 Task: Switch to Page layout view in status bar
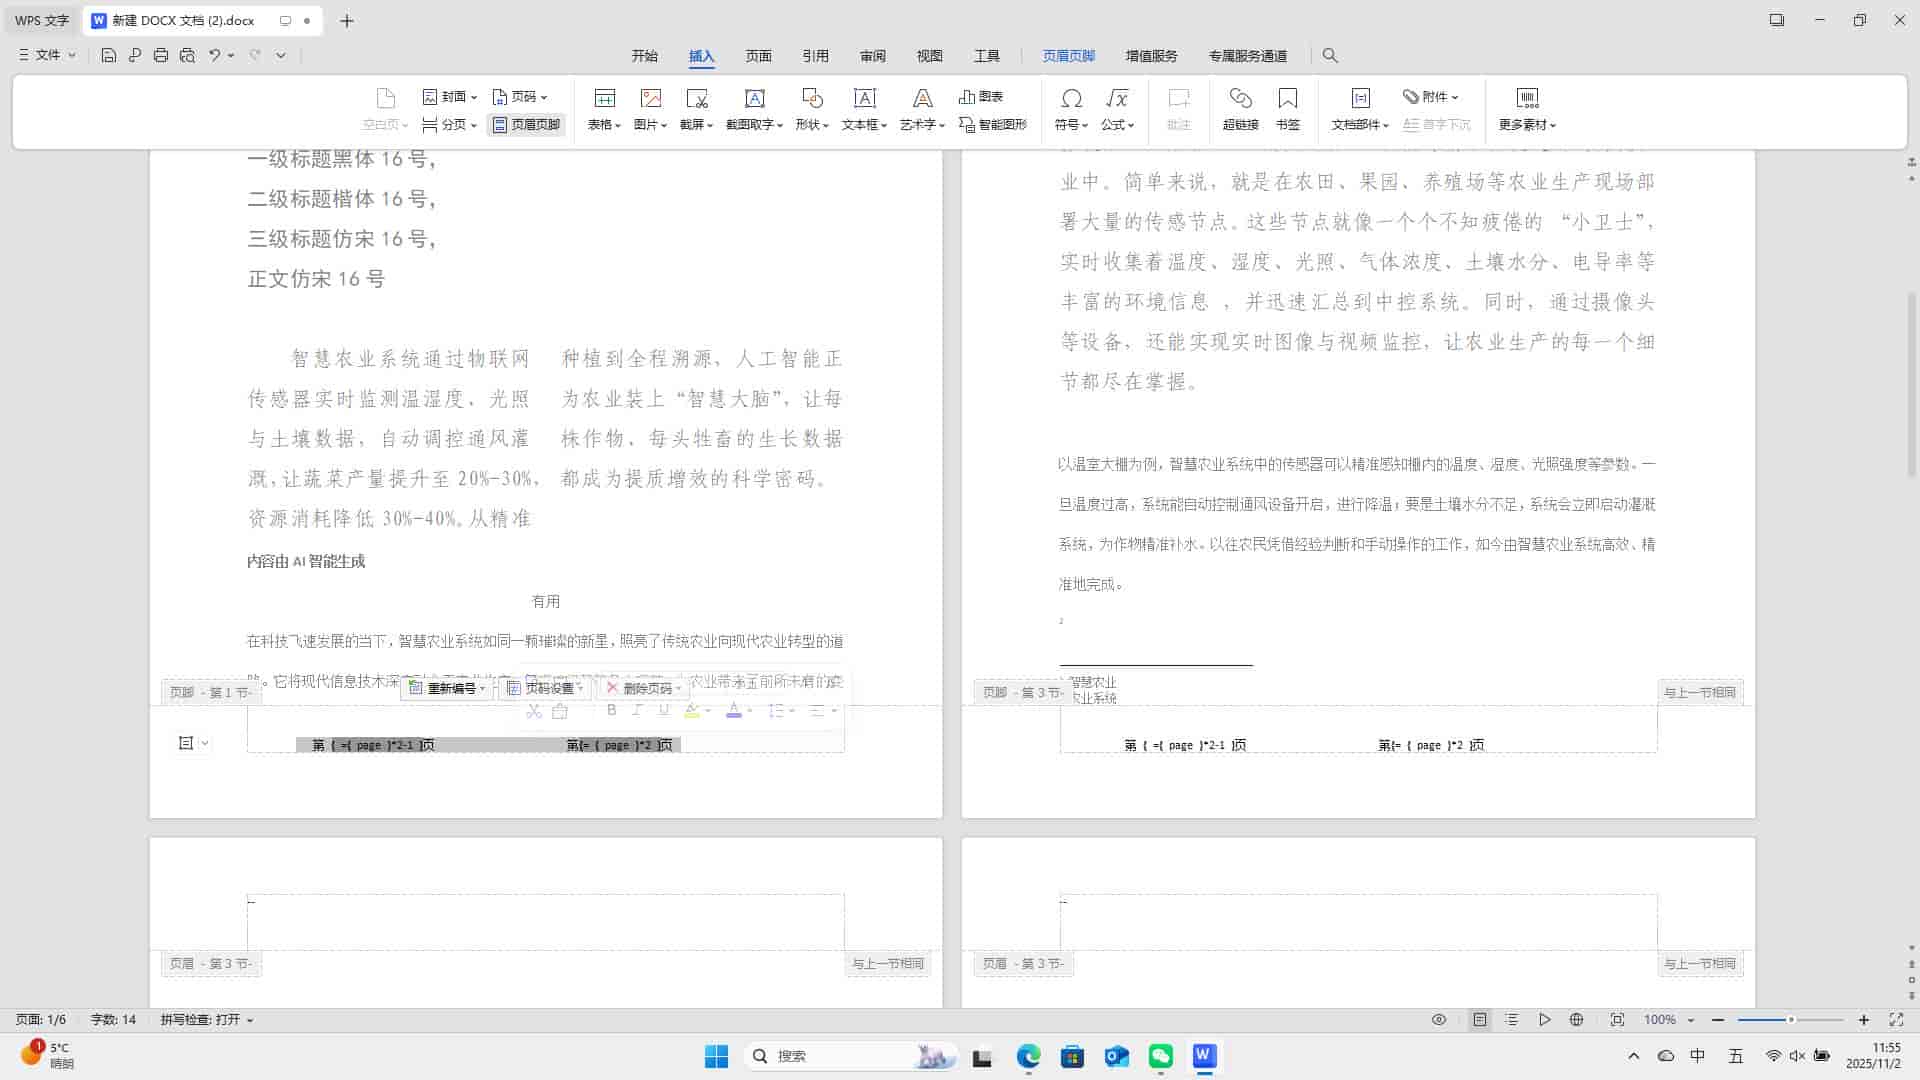tap(1480, 1020)
